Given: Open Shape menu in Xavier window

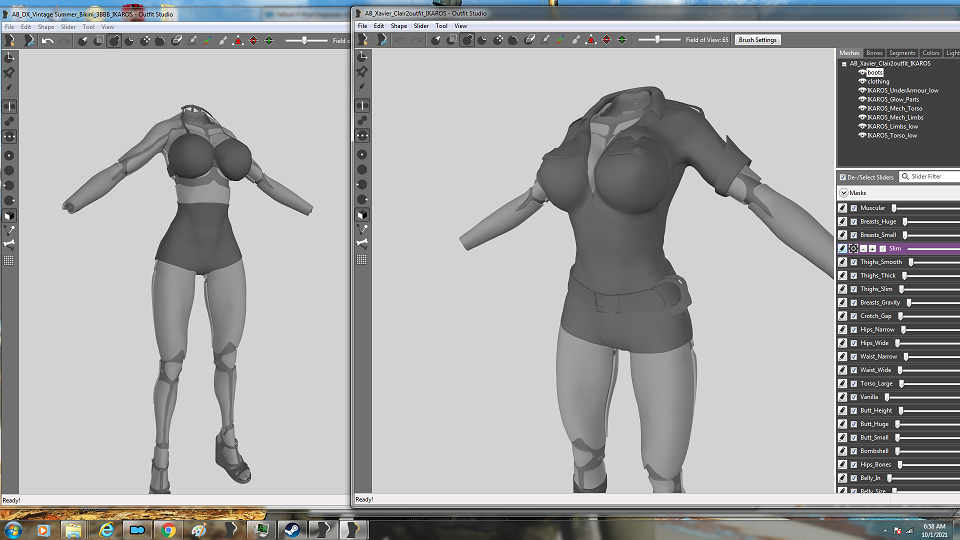Looking at the screenshot, I should click(x=399, y=26).
